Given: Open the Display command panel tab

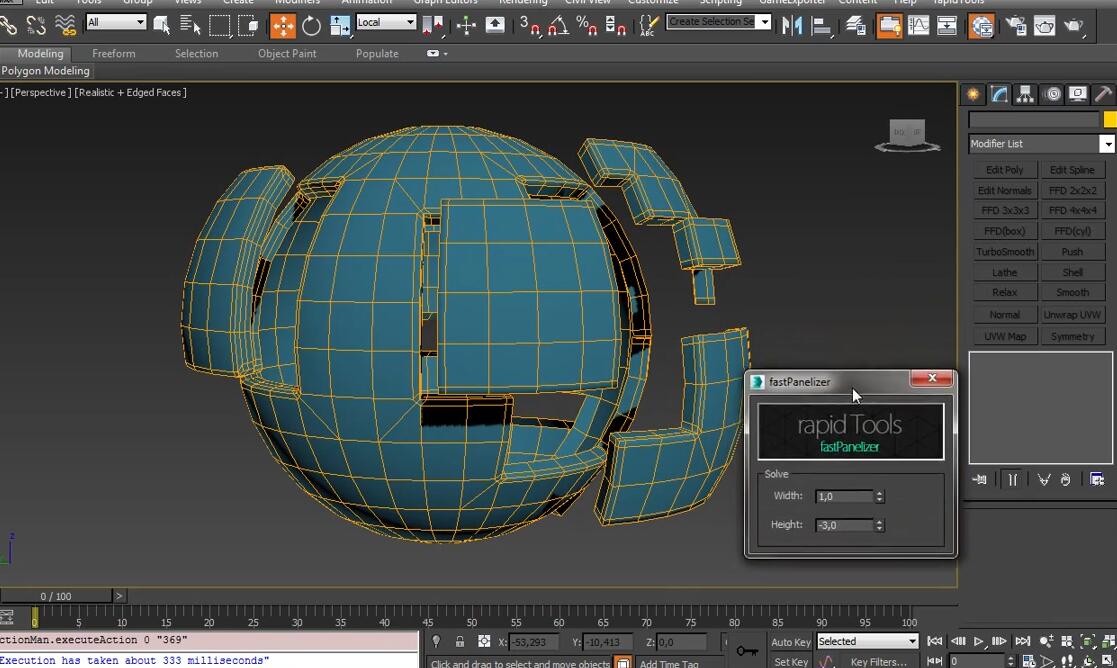Looking at the screenshot, I should tap(1078, 94).
